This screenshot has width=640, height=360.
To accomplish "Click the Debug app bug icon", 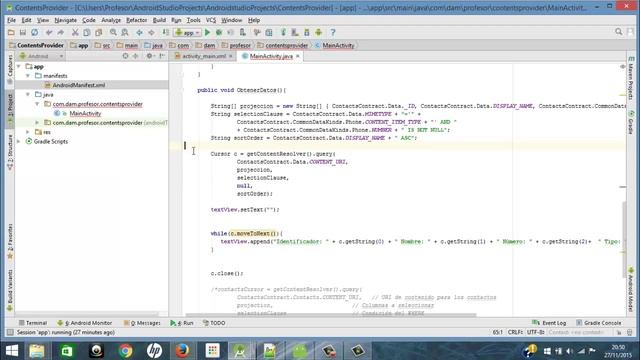I will point(219,32).
